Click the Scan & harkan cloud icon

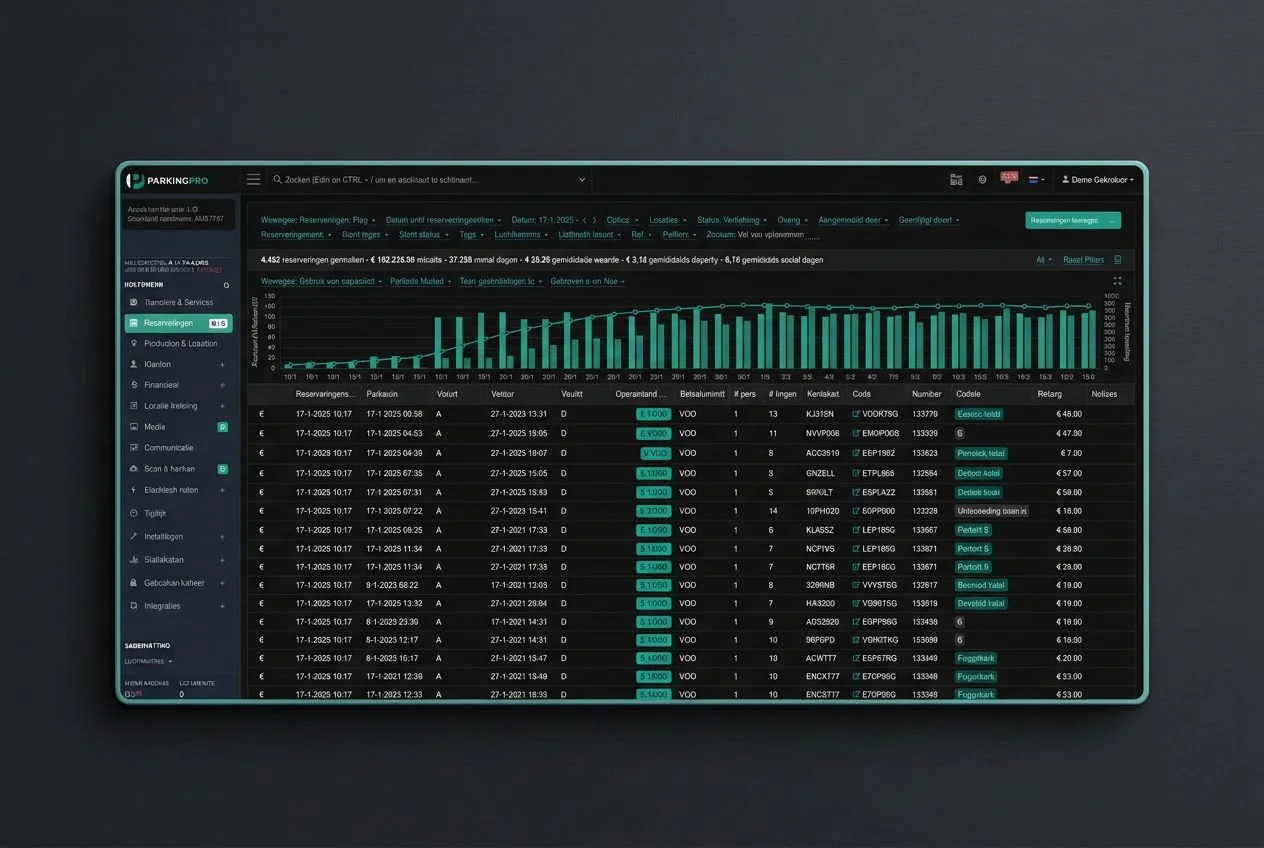click(134, 469)
